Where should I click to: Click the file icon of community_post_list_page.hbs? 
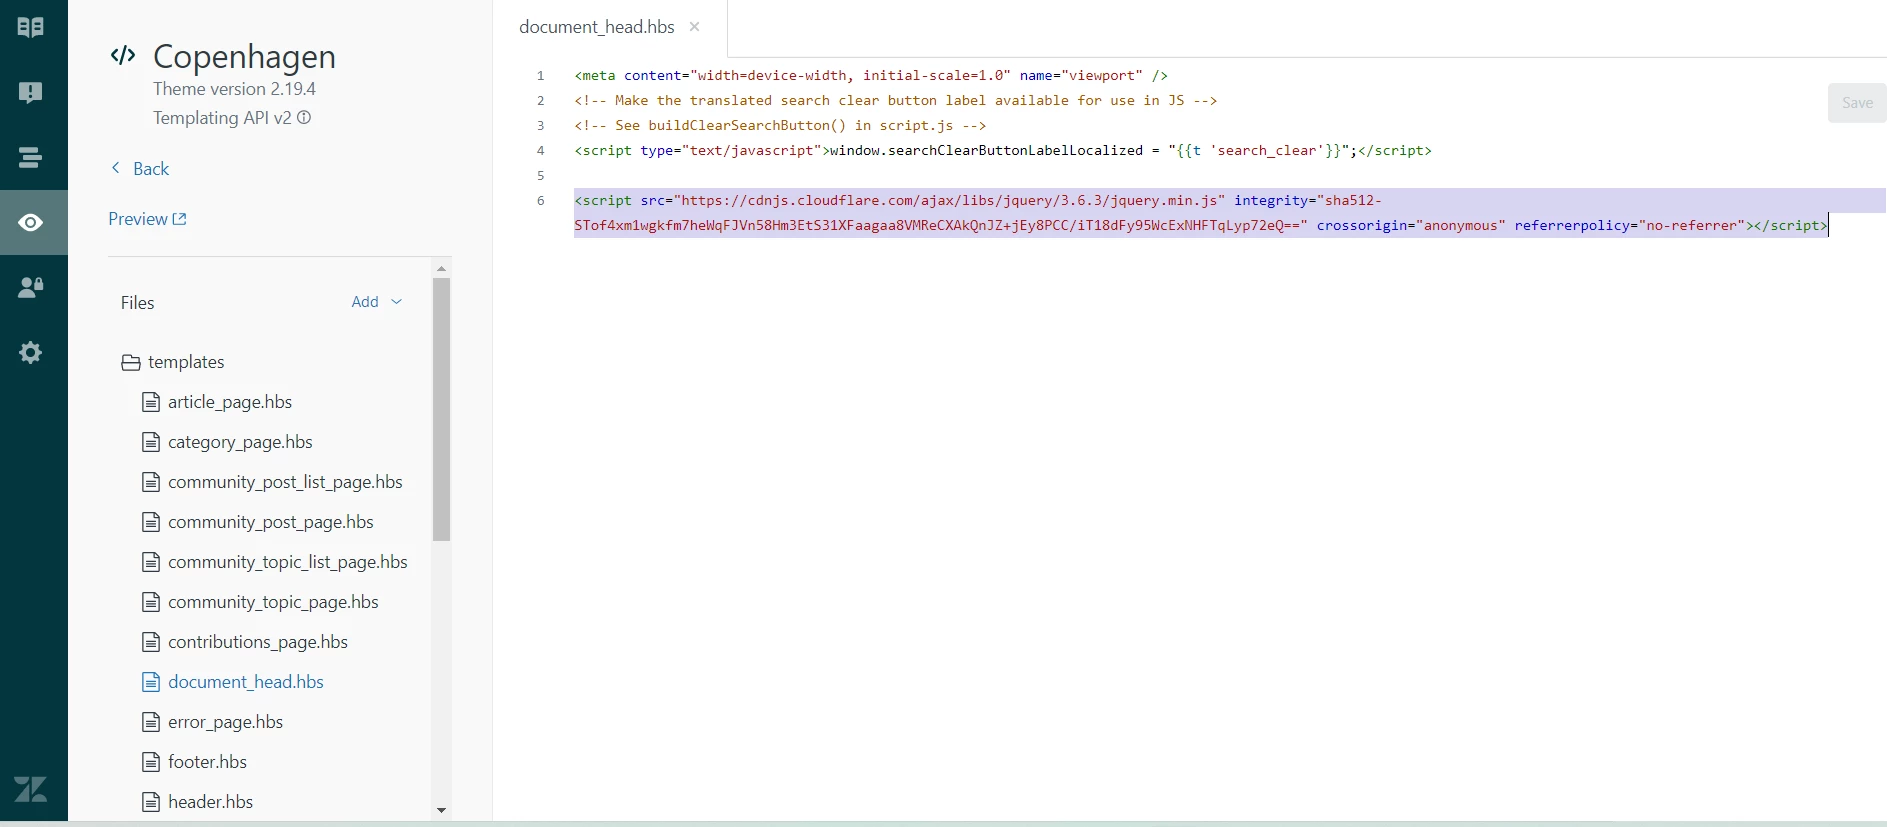coord(151,482)
